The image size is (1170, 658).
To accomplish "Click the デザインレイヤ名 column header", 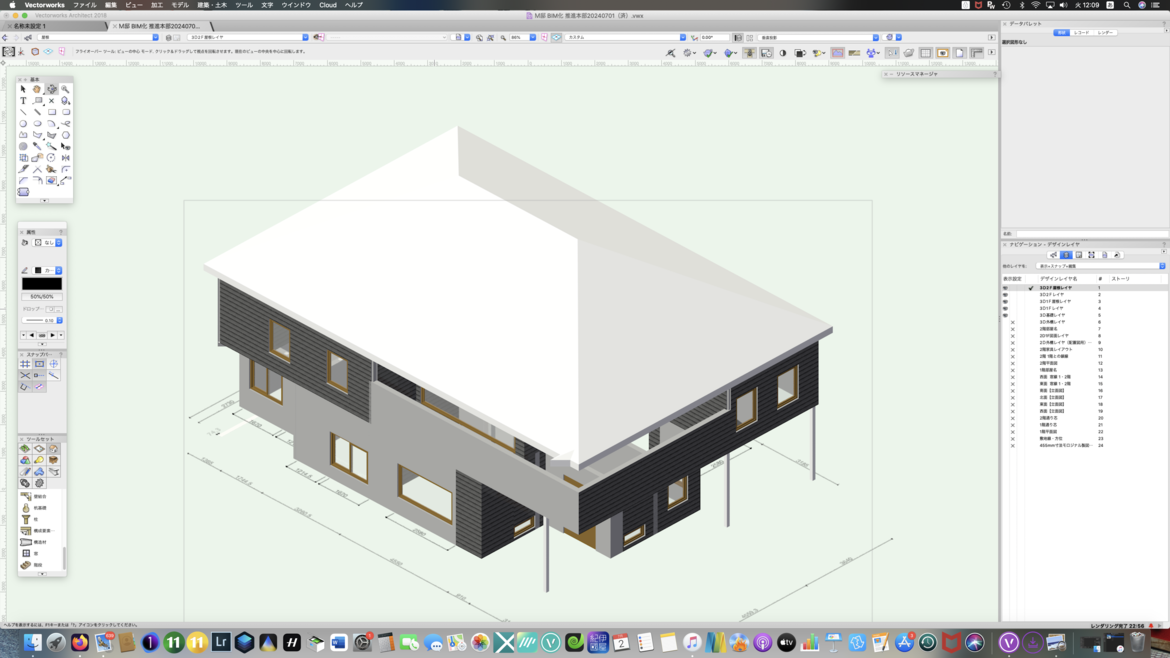I will tap(1058, 279).
